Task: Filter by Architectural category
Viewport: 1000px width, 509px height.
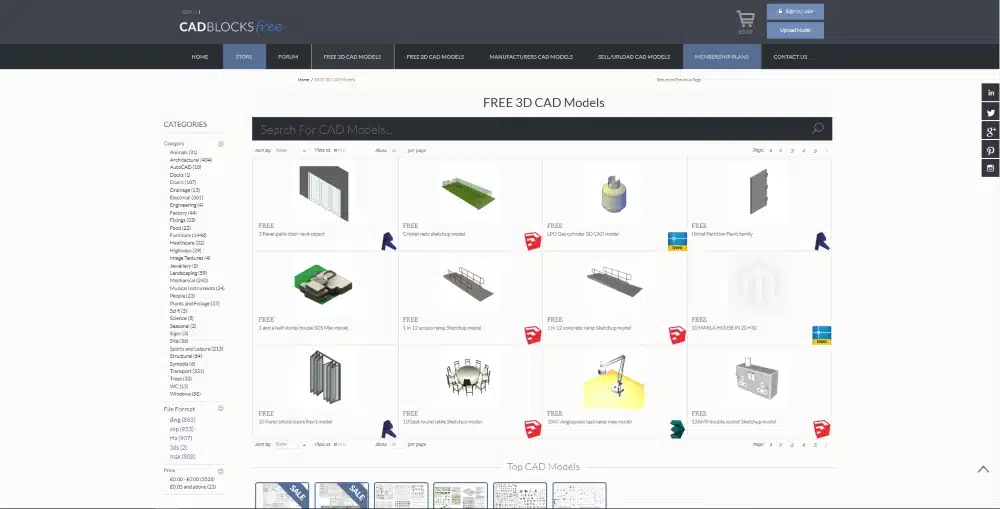Action: coord(190,160)
